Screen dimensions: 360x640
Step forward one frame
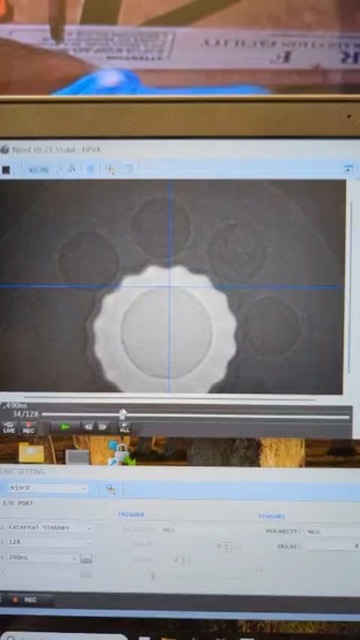click(102, 427)
